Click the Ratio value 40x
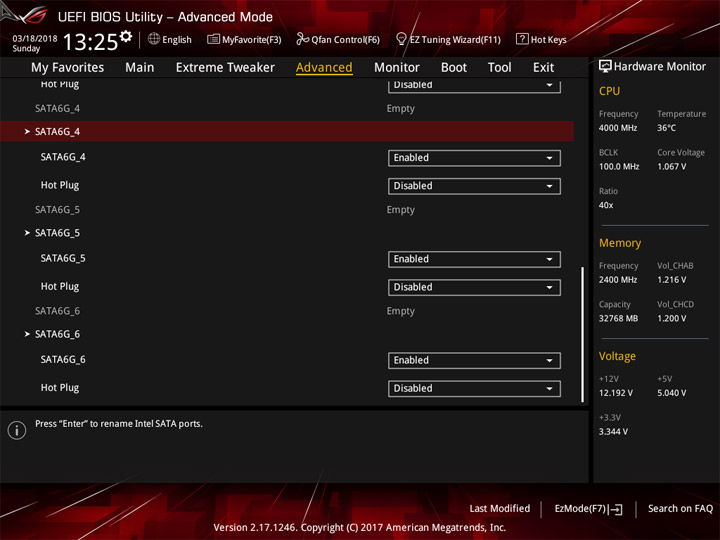The width and height of the screenshot is (720, 540). tap(606, 205)
